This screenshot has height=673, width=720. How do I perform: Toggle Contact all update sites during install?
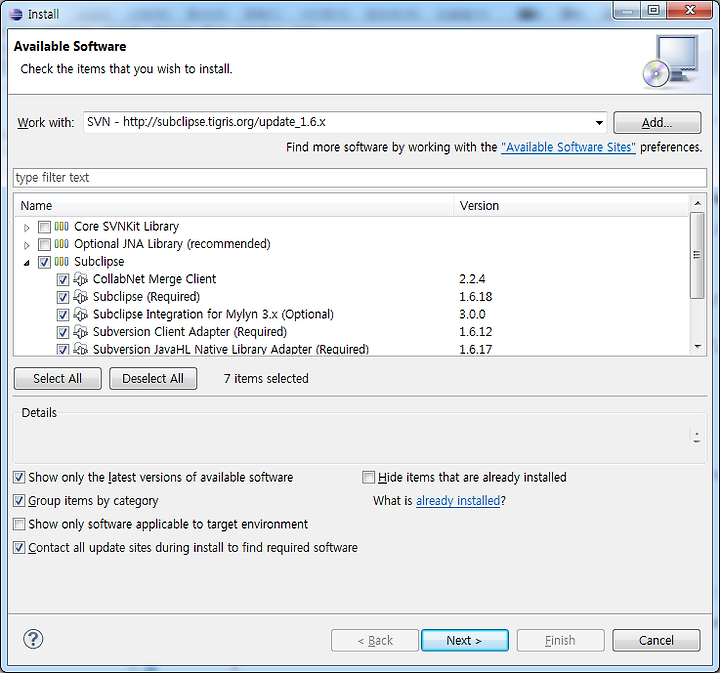(x=19, y=547)
